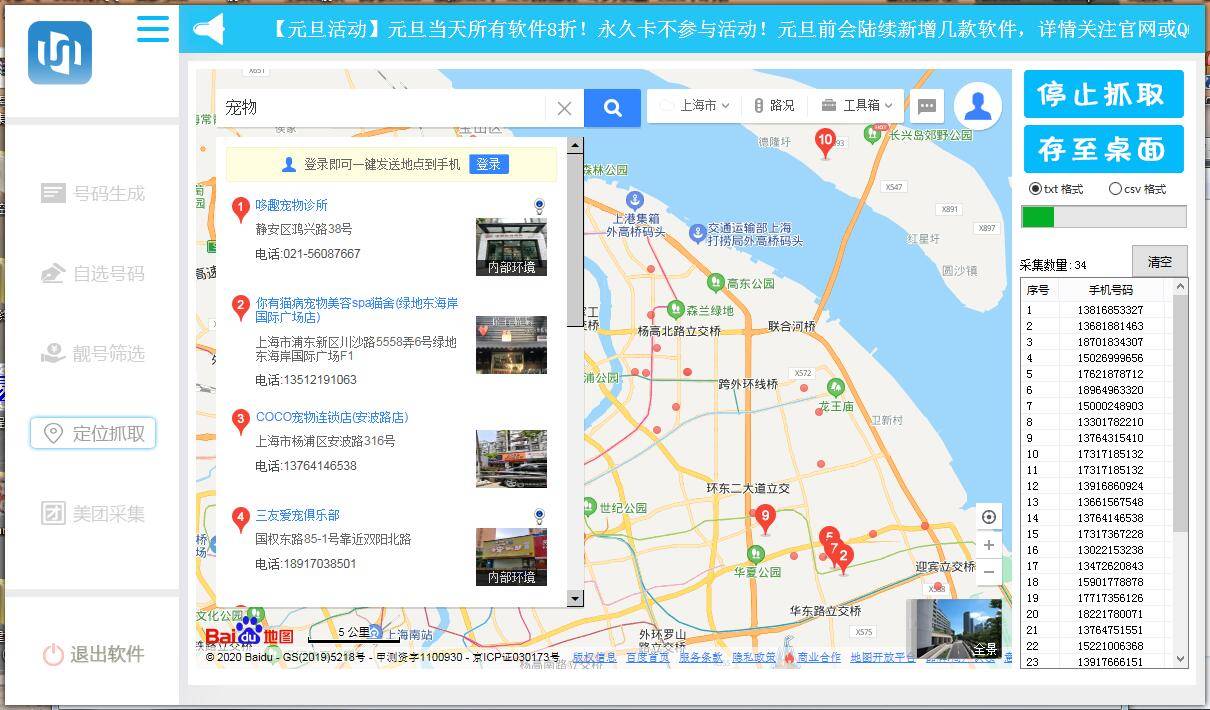This screenshot has height=710, width=1210.
Task: Click red map marker number 9
Action: 765,519
